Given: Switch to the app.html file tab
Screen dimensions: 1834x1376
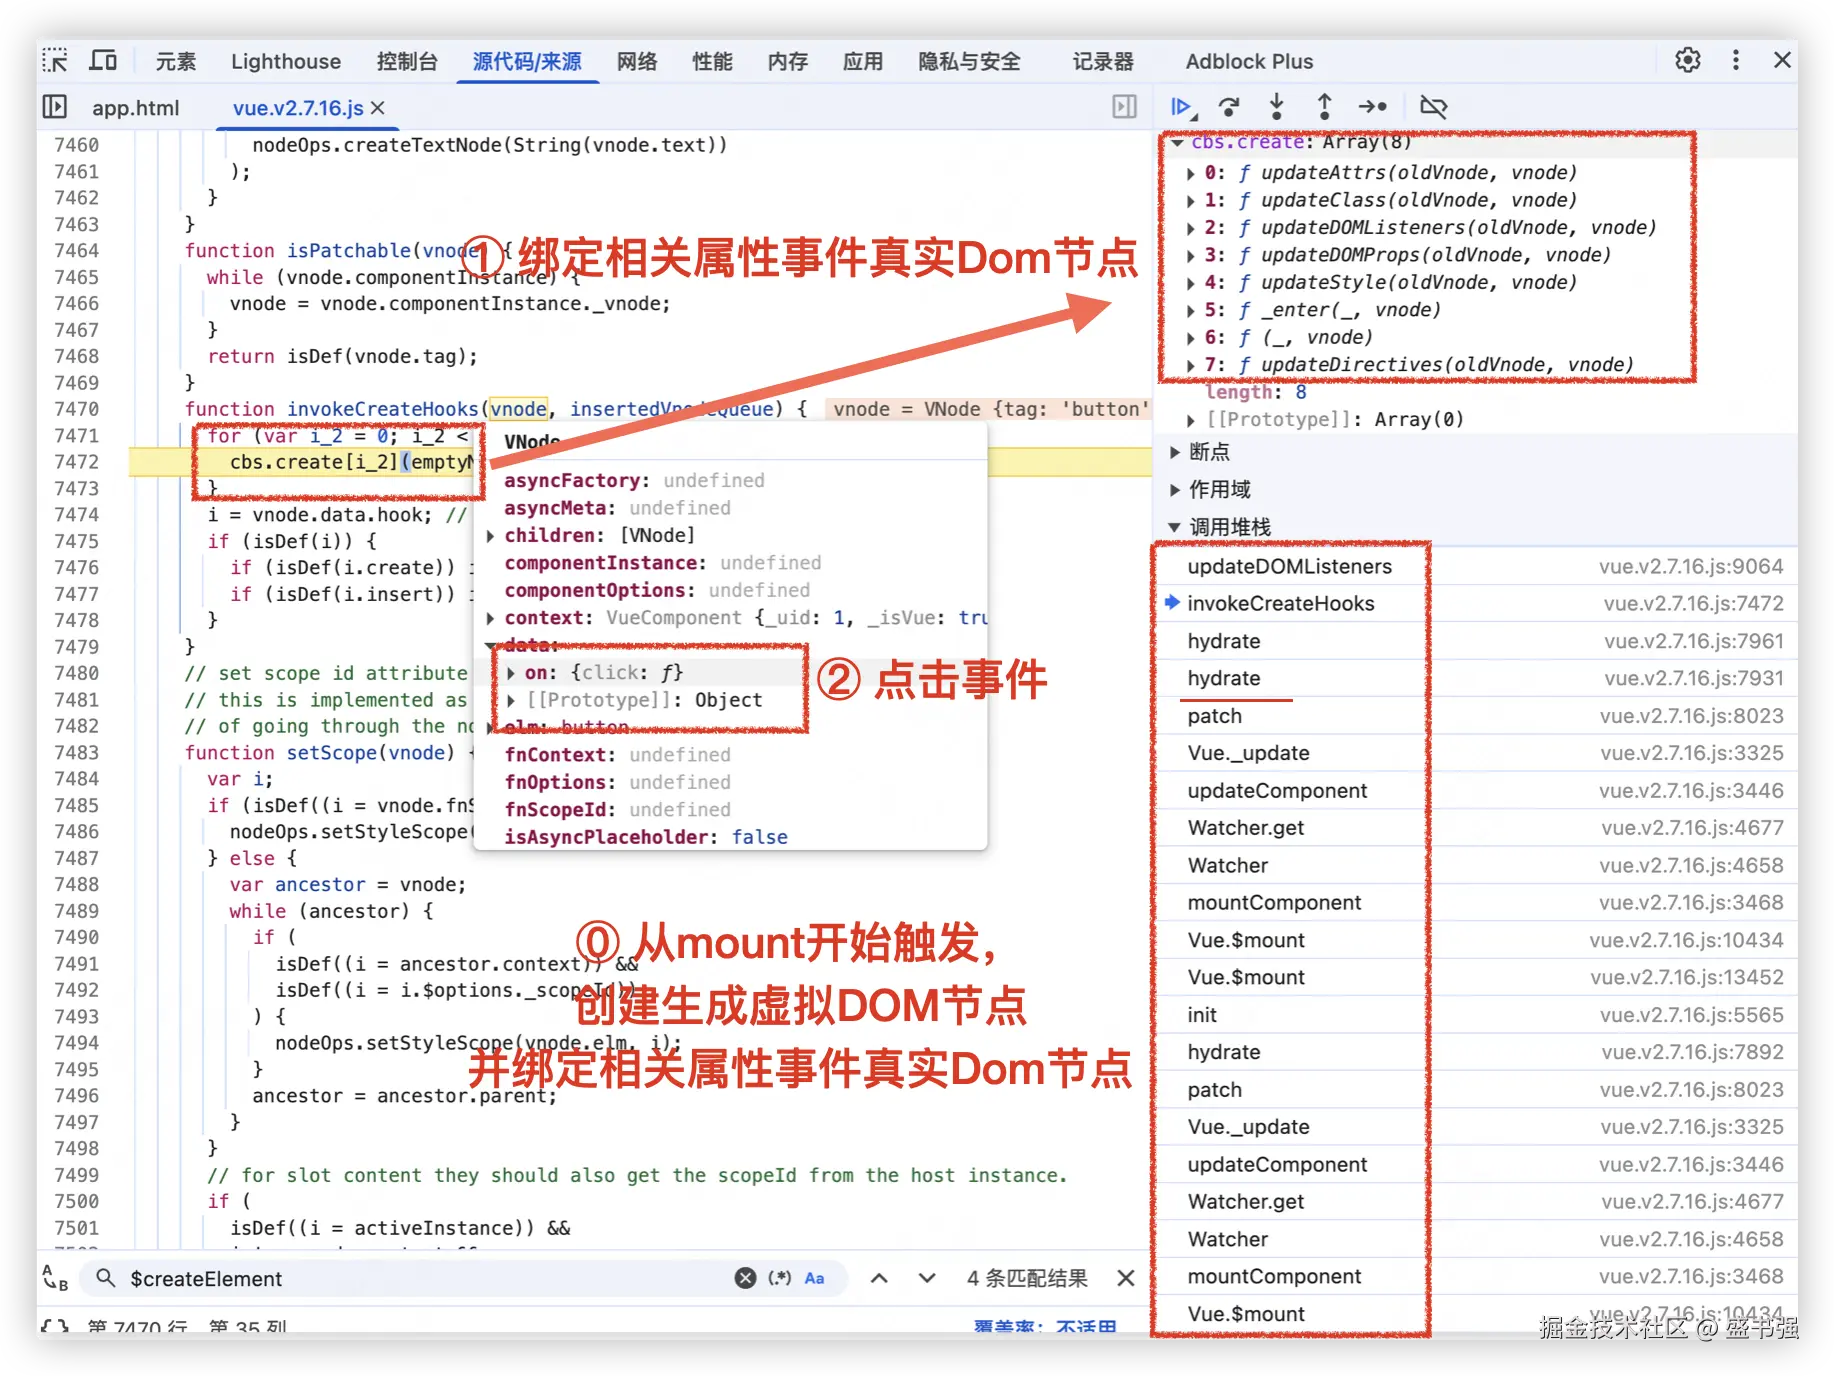Looking at the screenshot, I should click(136, 108).
